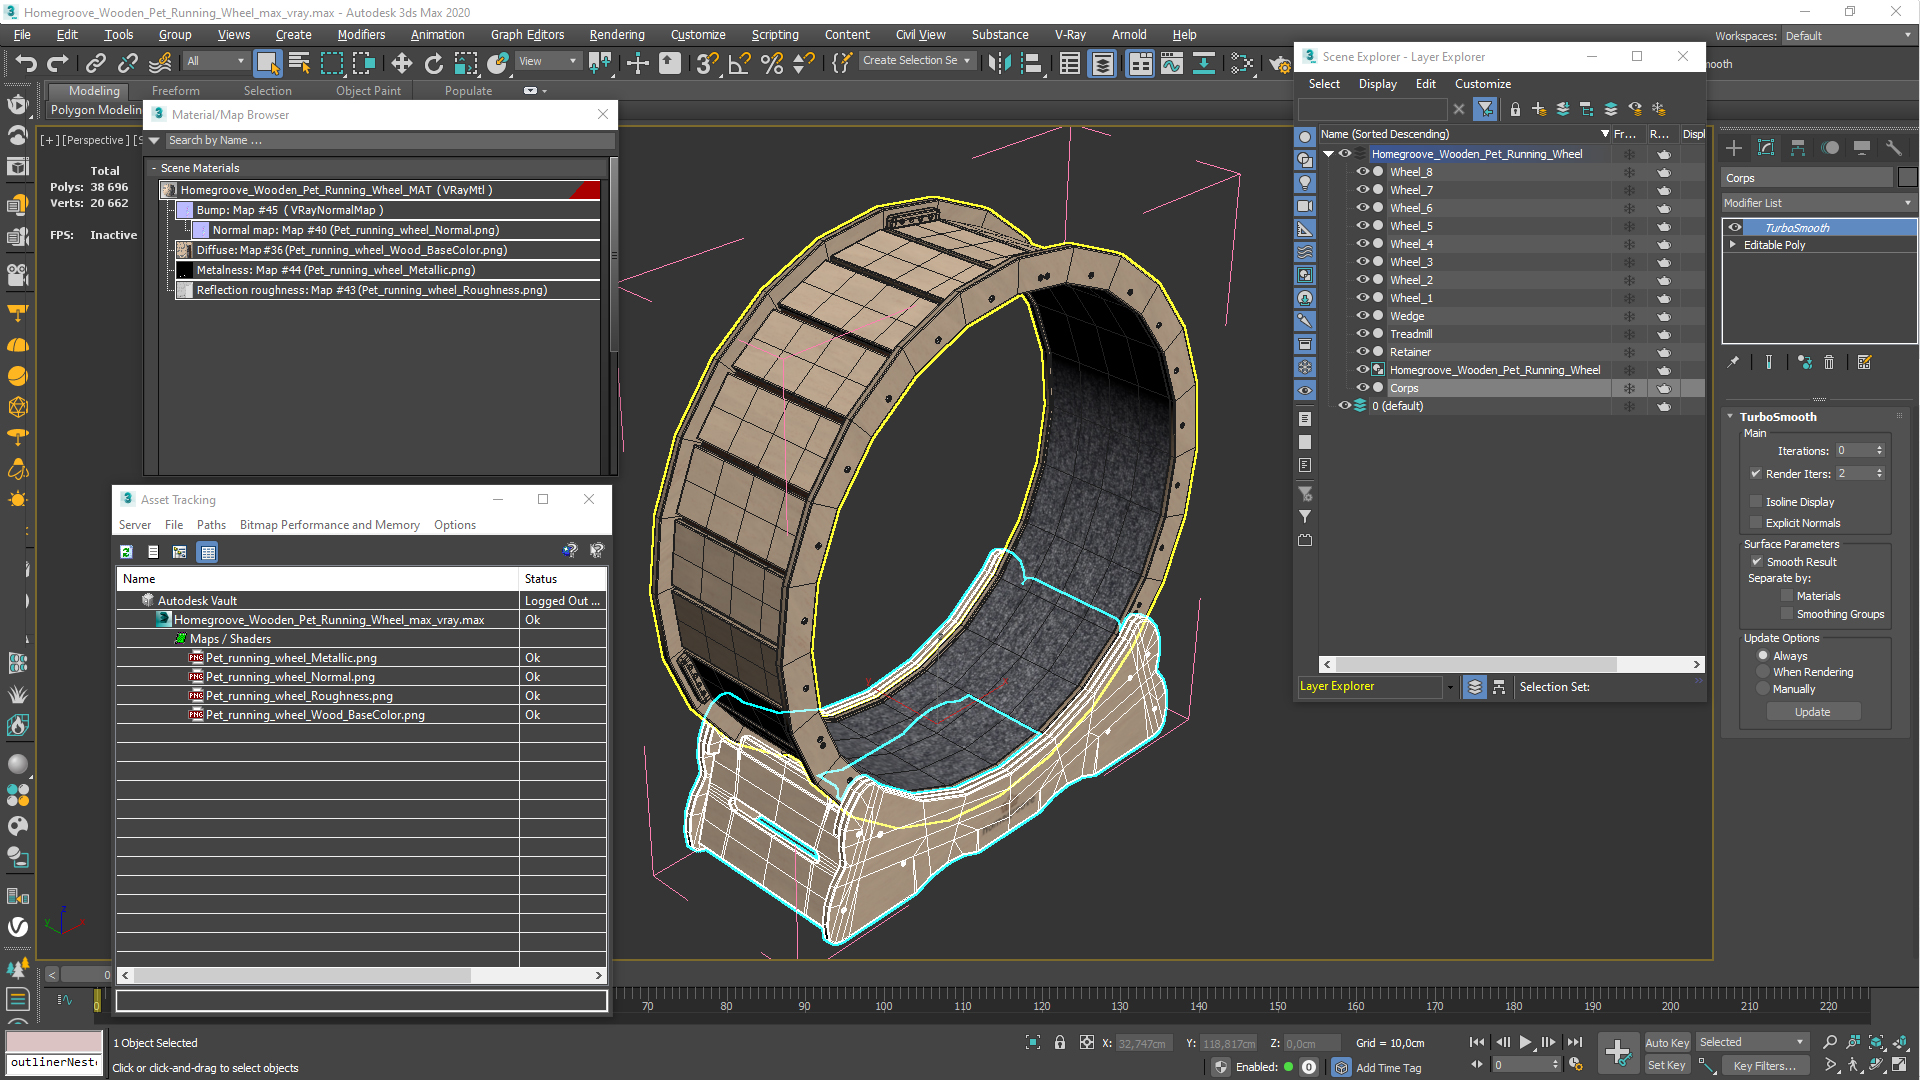Activate the Bind to Space Warp tool

coord(160,63)
